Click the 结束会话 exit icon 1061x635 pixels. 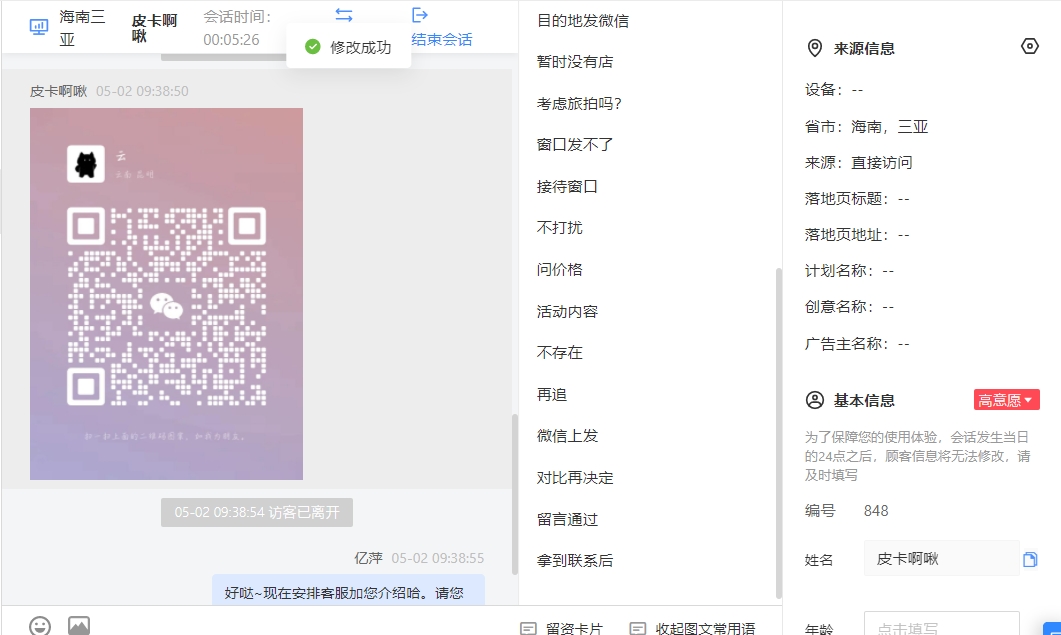point(420,15)
